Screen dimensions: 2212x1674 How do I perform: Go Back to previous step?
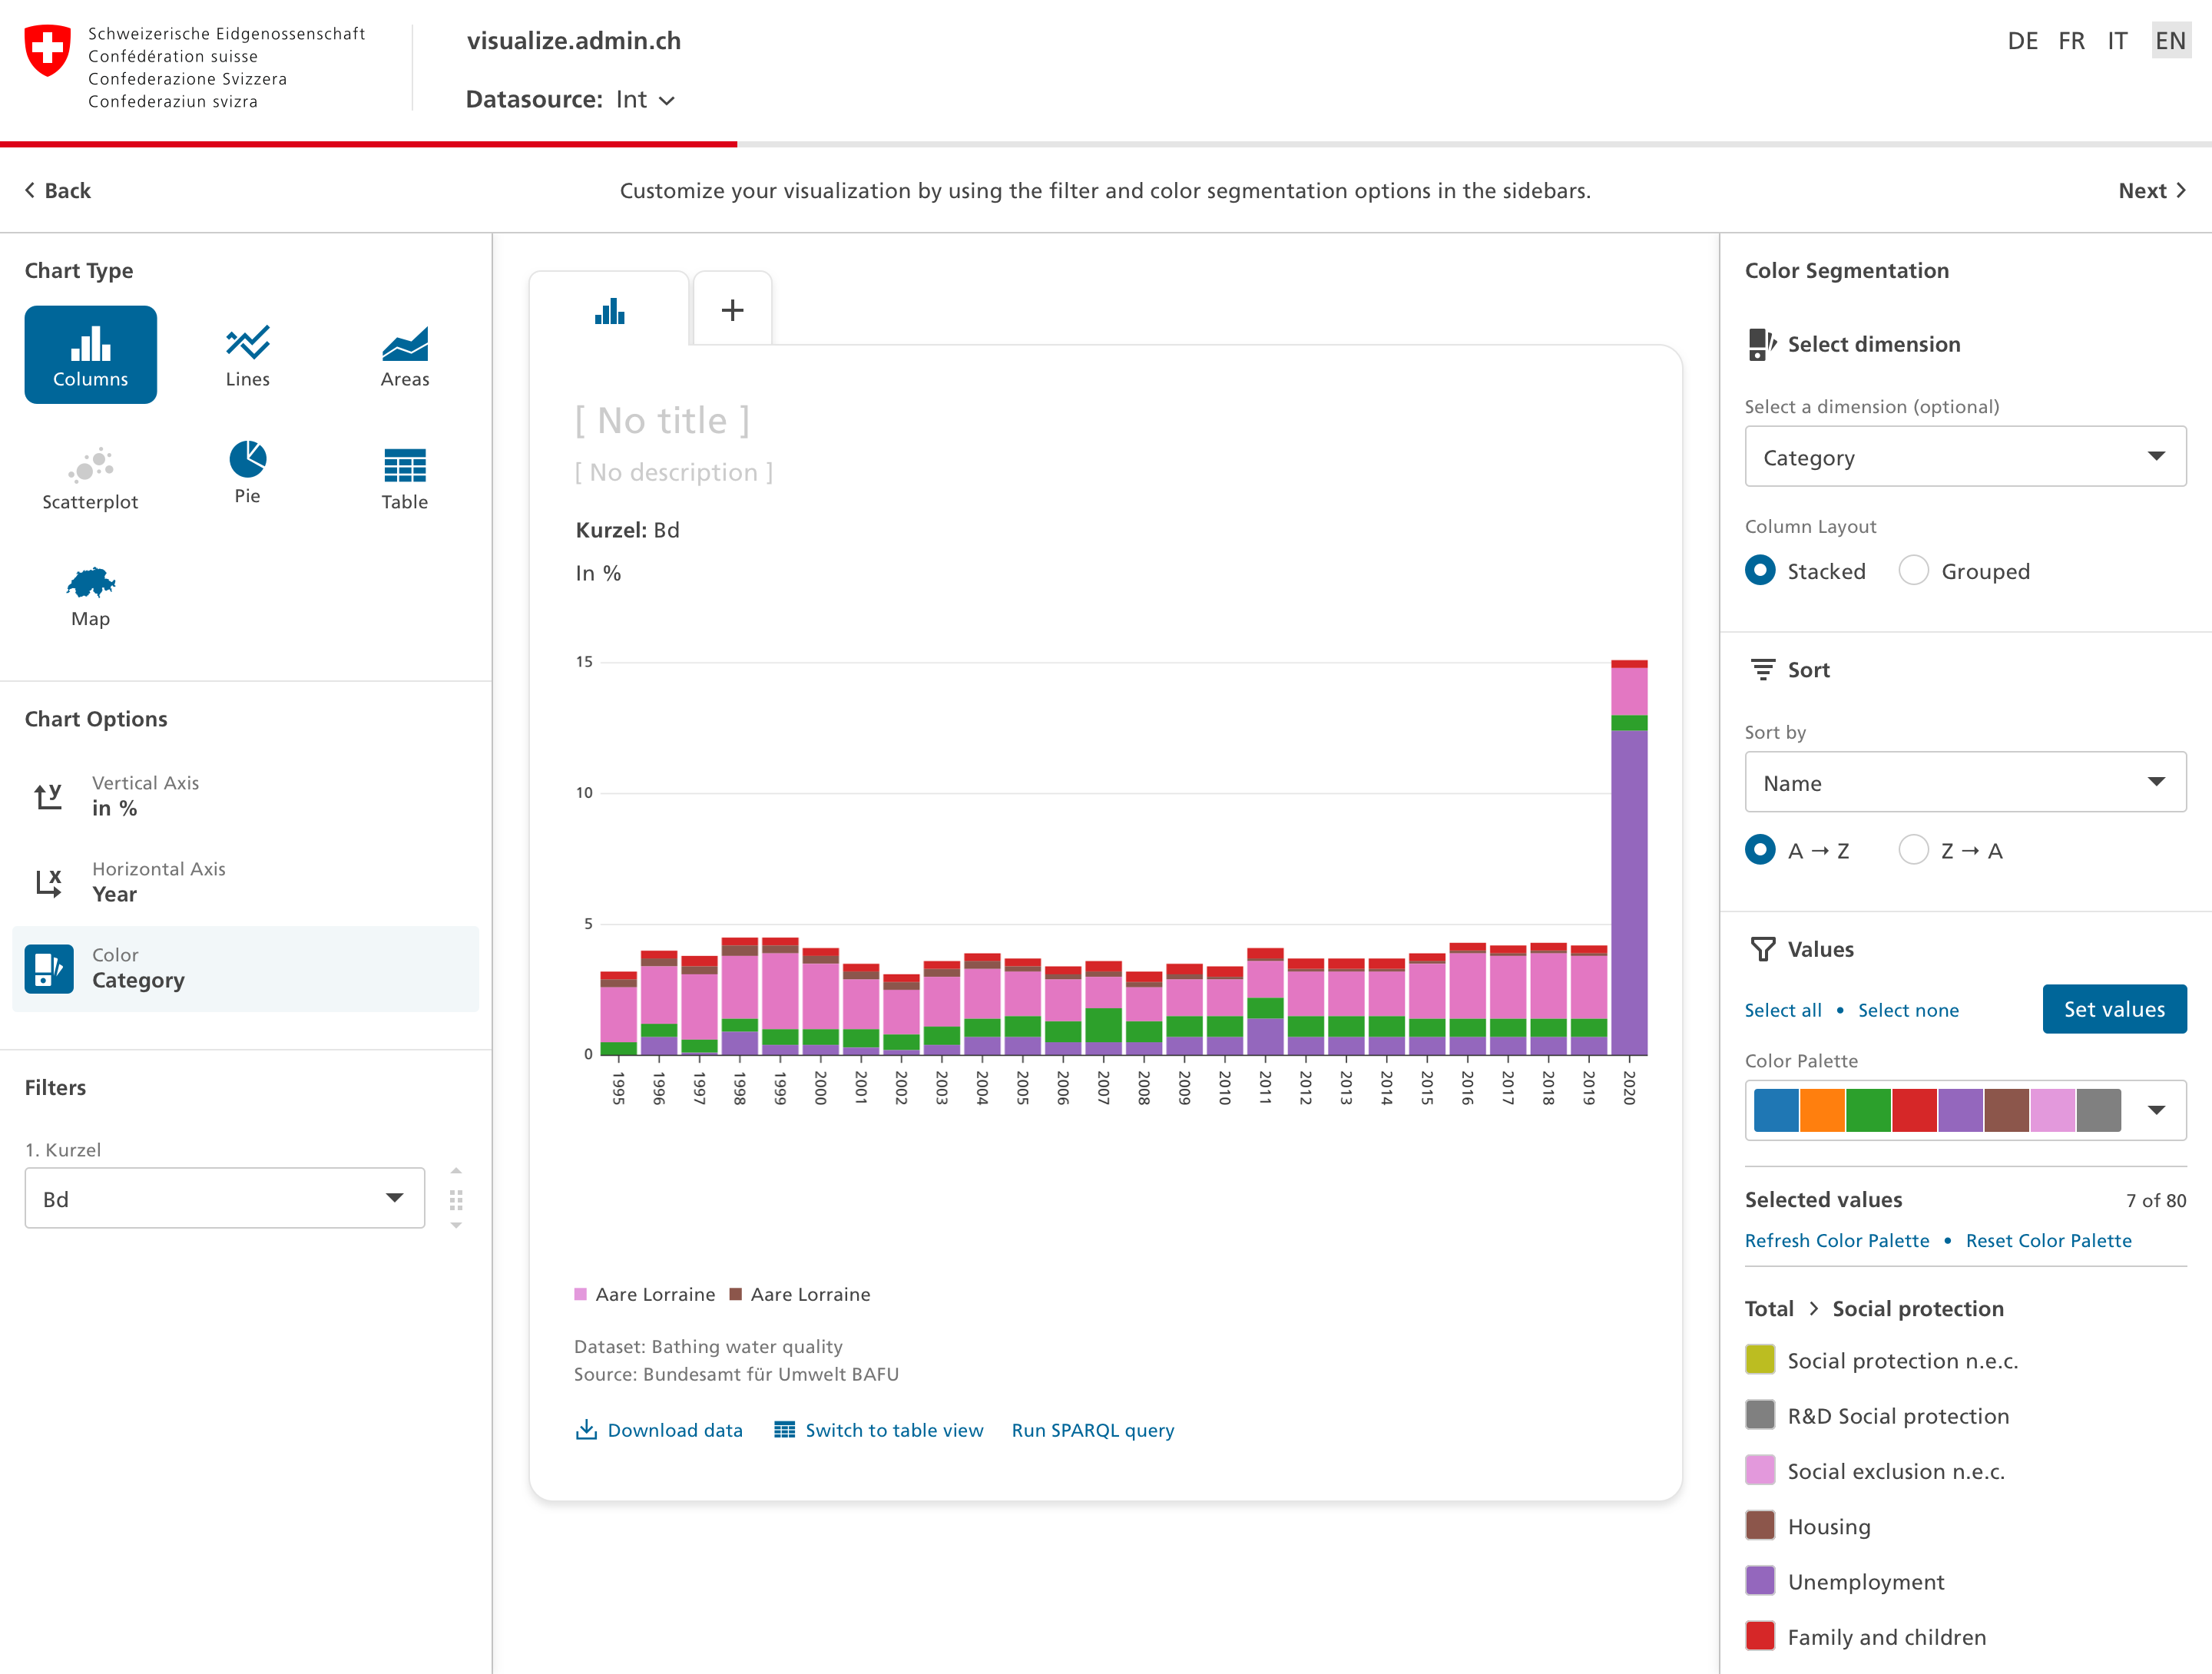coord(57,190)
